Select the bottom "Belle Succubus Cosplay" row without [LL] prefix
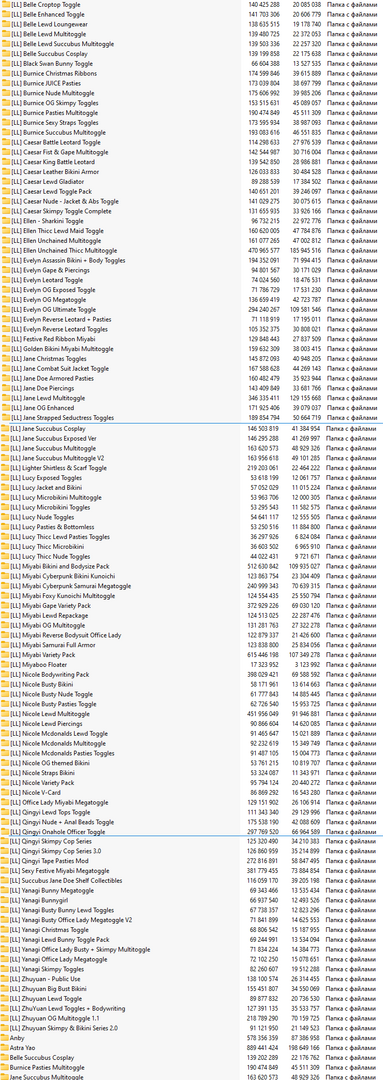This screenshot has height=1080, width=383. tap(42, 1057)
